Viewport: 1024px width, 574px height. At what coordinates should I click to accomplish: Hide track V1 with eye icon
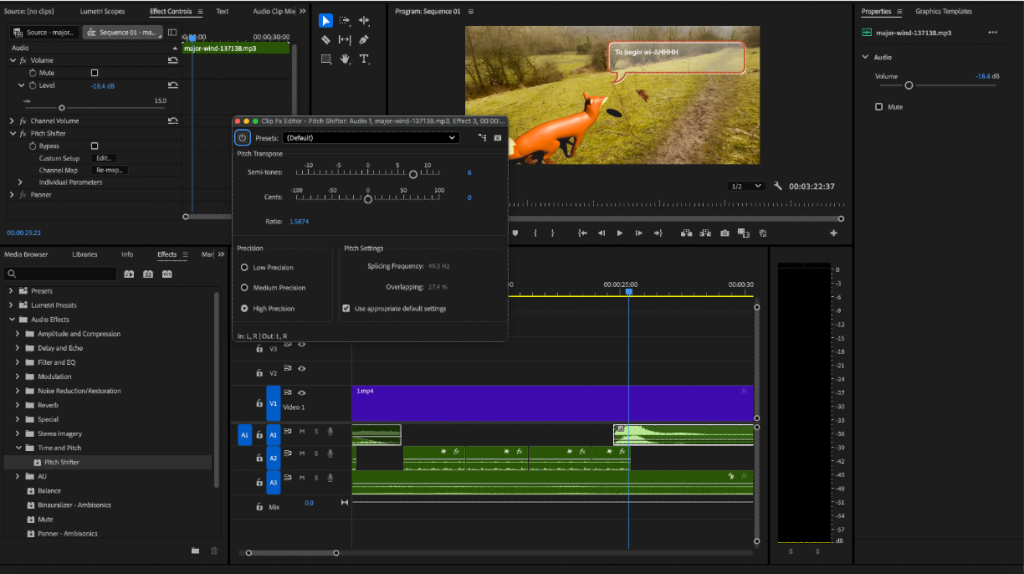click(301, 393)
